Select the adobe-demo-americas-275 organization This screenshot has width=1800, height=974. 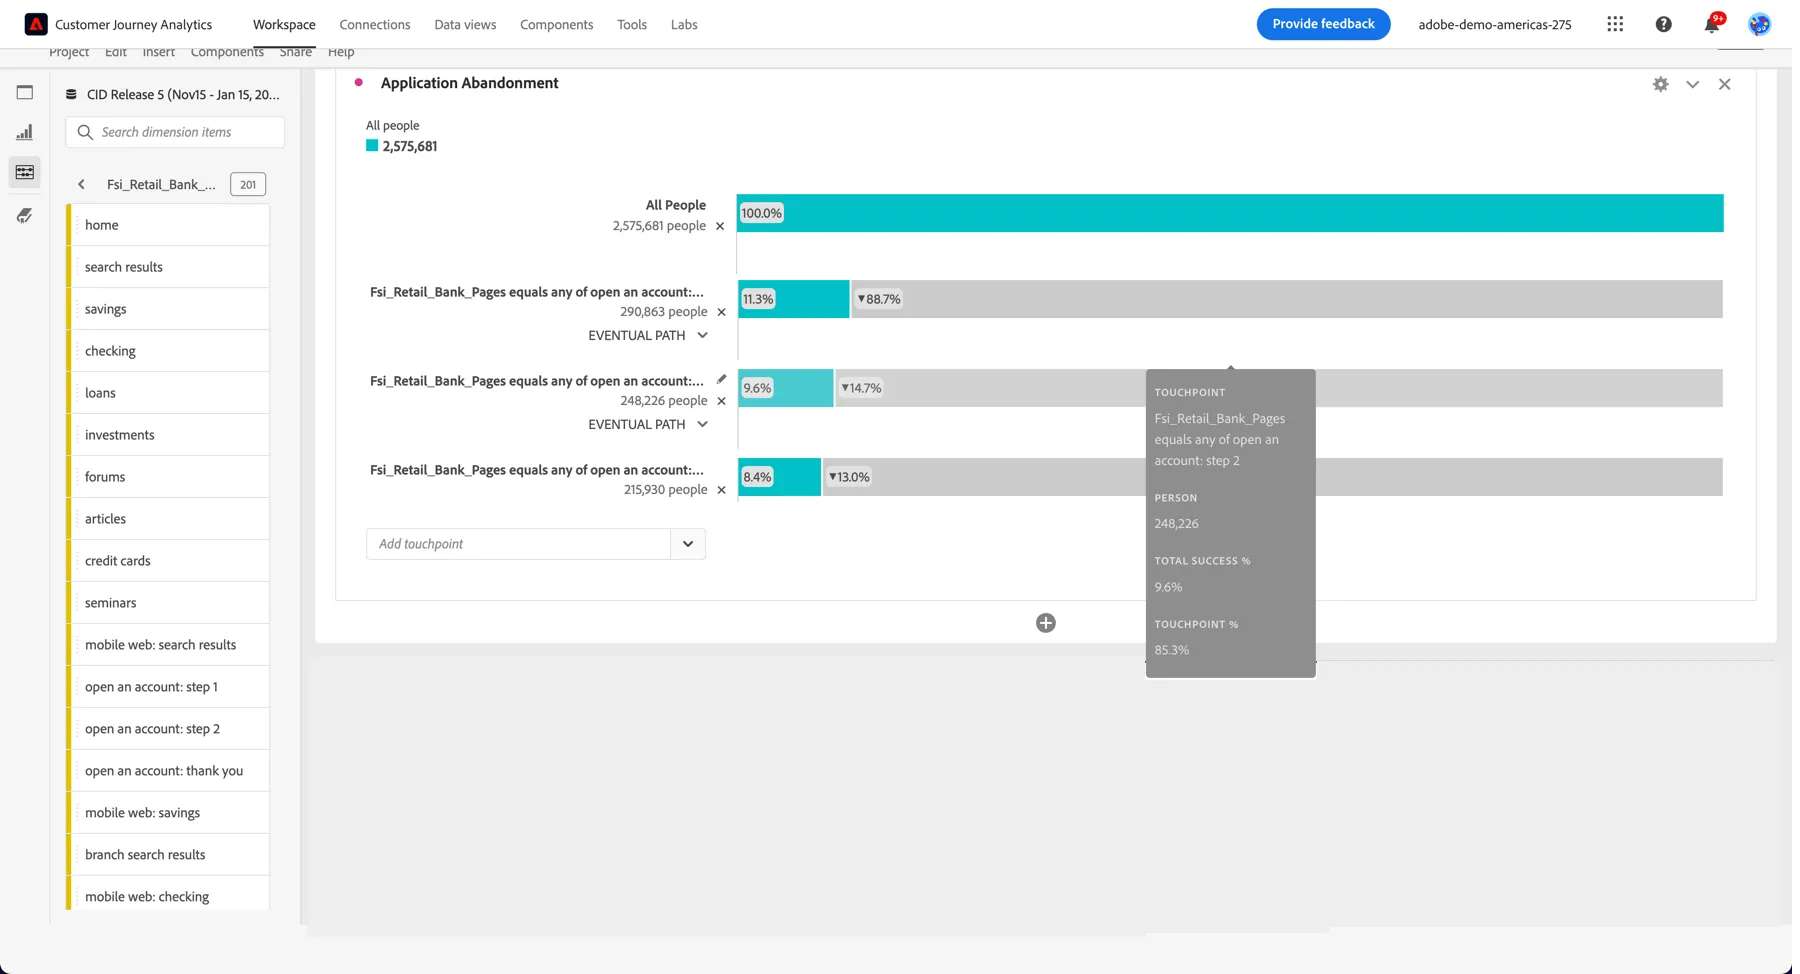click(x=1495, y=25)
